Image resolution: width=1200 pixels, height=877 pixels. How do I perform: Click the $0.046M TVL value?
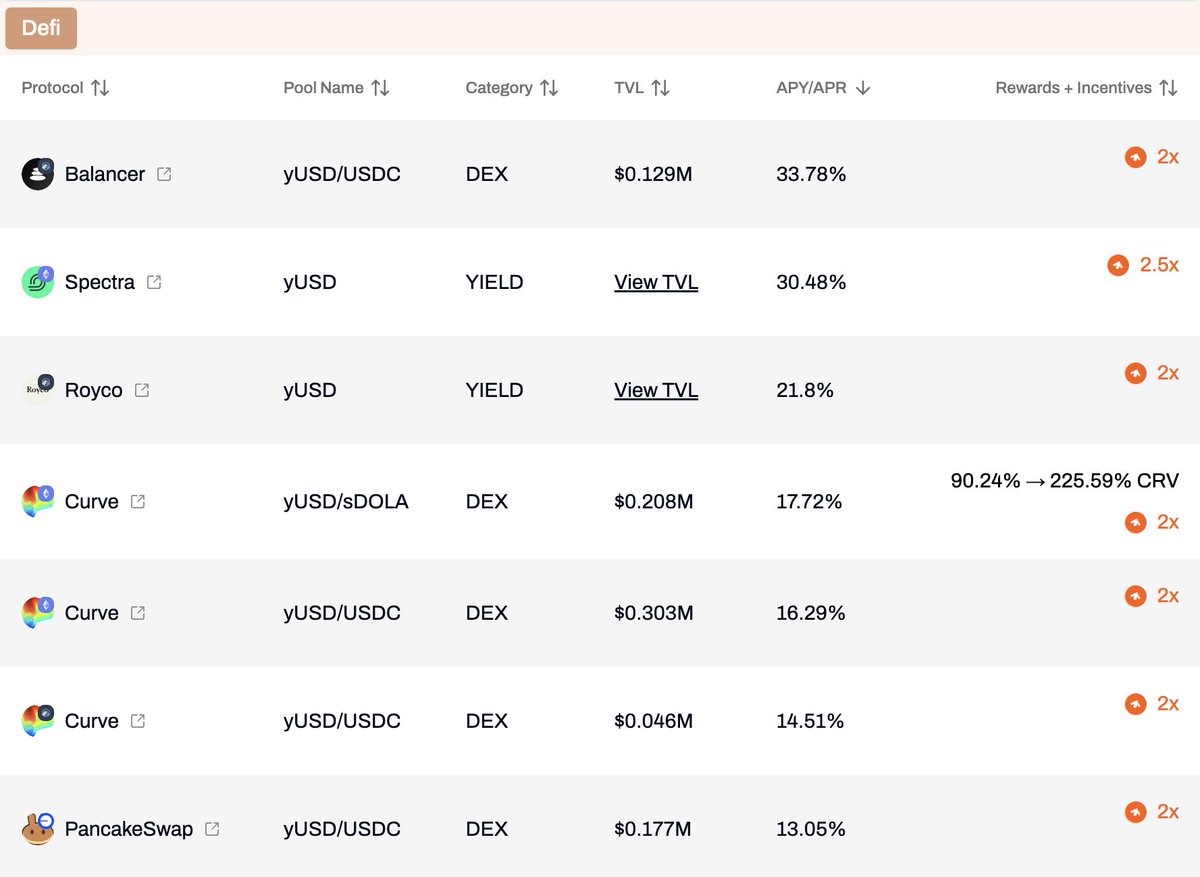point(654,720)
